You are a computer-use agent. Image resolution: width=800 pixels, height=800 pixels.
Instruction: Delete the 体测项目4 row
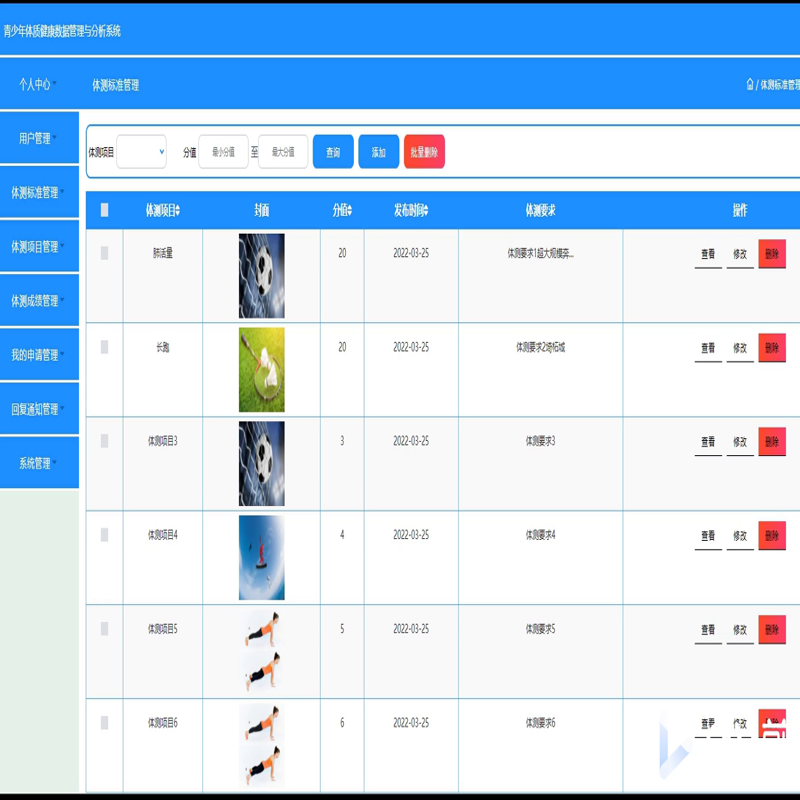click(772, 535)
